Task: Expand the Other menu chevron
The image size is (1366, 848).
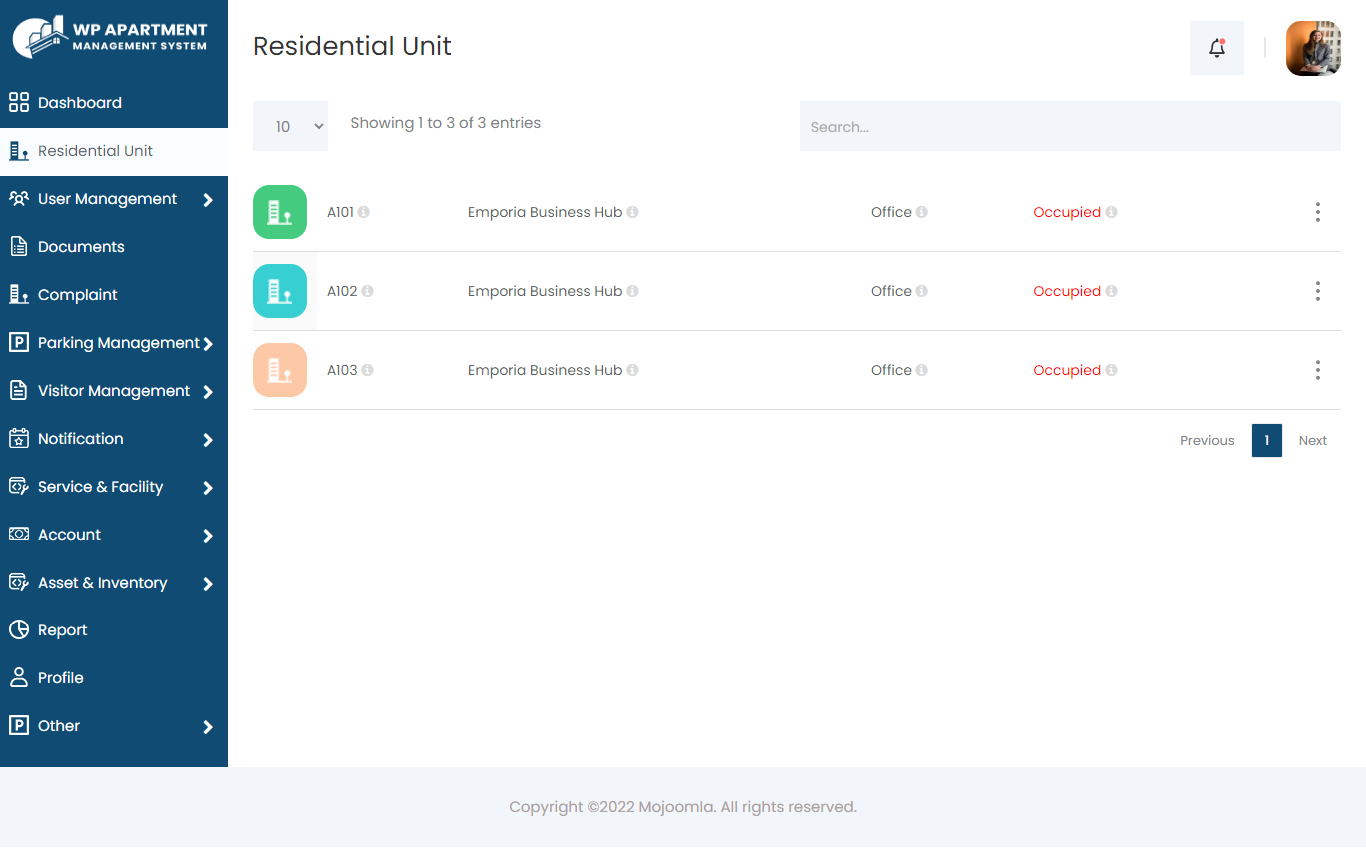Action: [208, 727]
